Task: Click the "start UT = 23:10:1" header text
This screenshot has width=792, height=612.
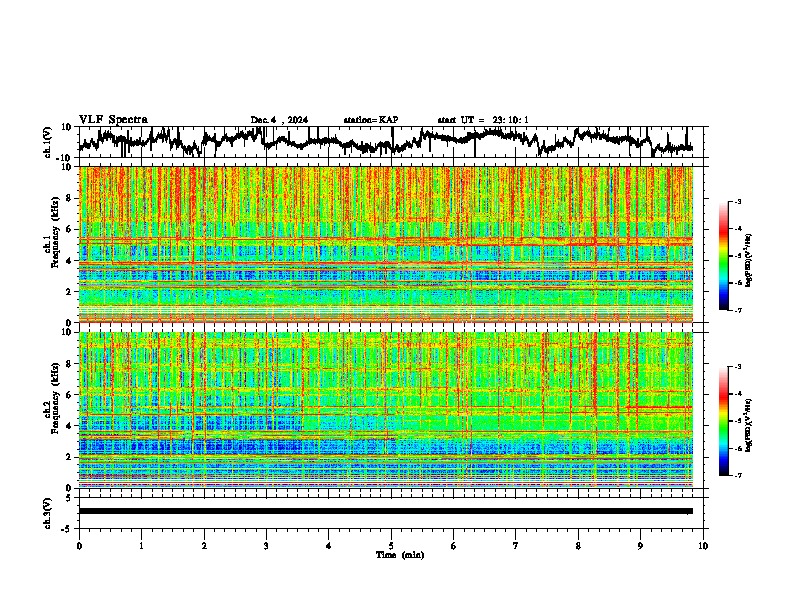Action: [483, 120]
